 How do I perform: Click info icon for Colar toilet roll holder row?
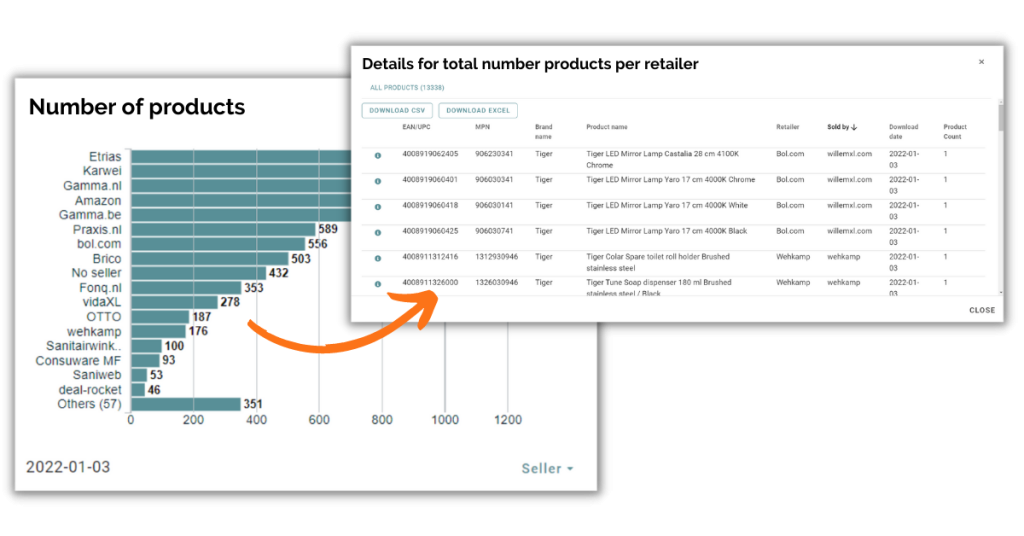pos(378,258)
